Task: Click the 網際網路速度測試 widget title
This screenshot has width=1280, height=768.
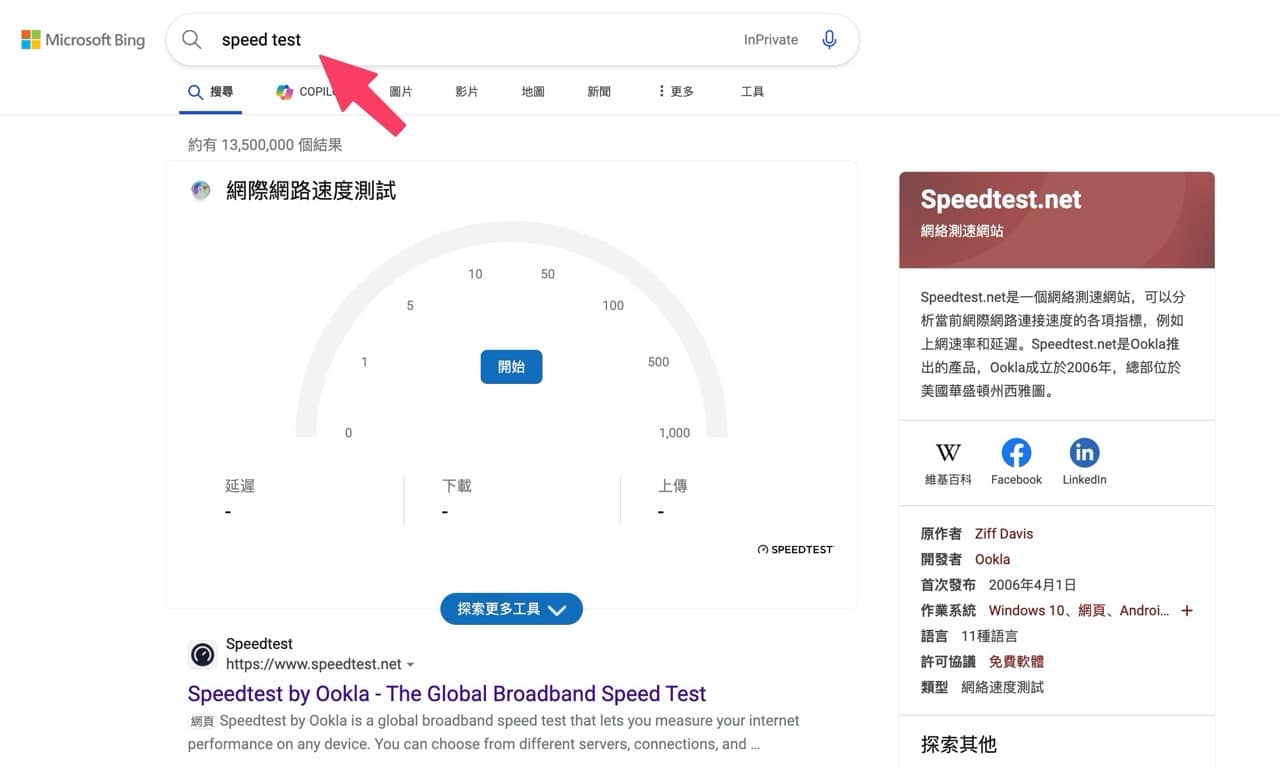Action: 311,190
